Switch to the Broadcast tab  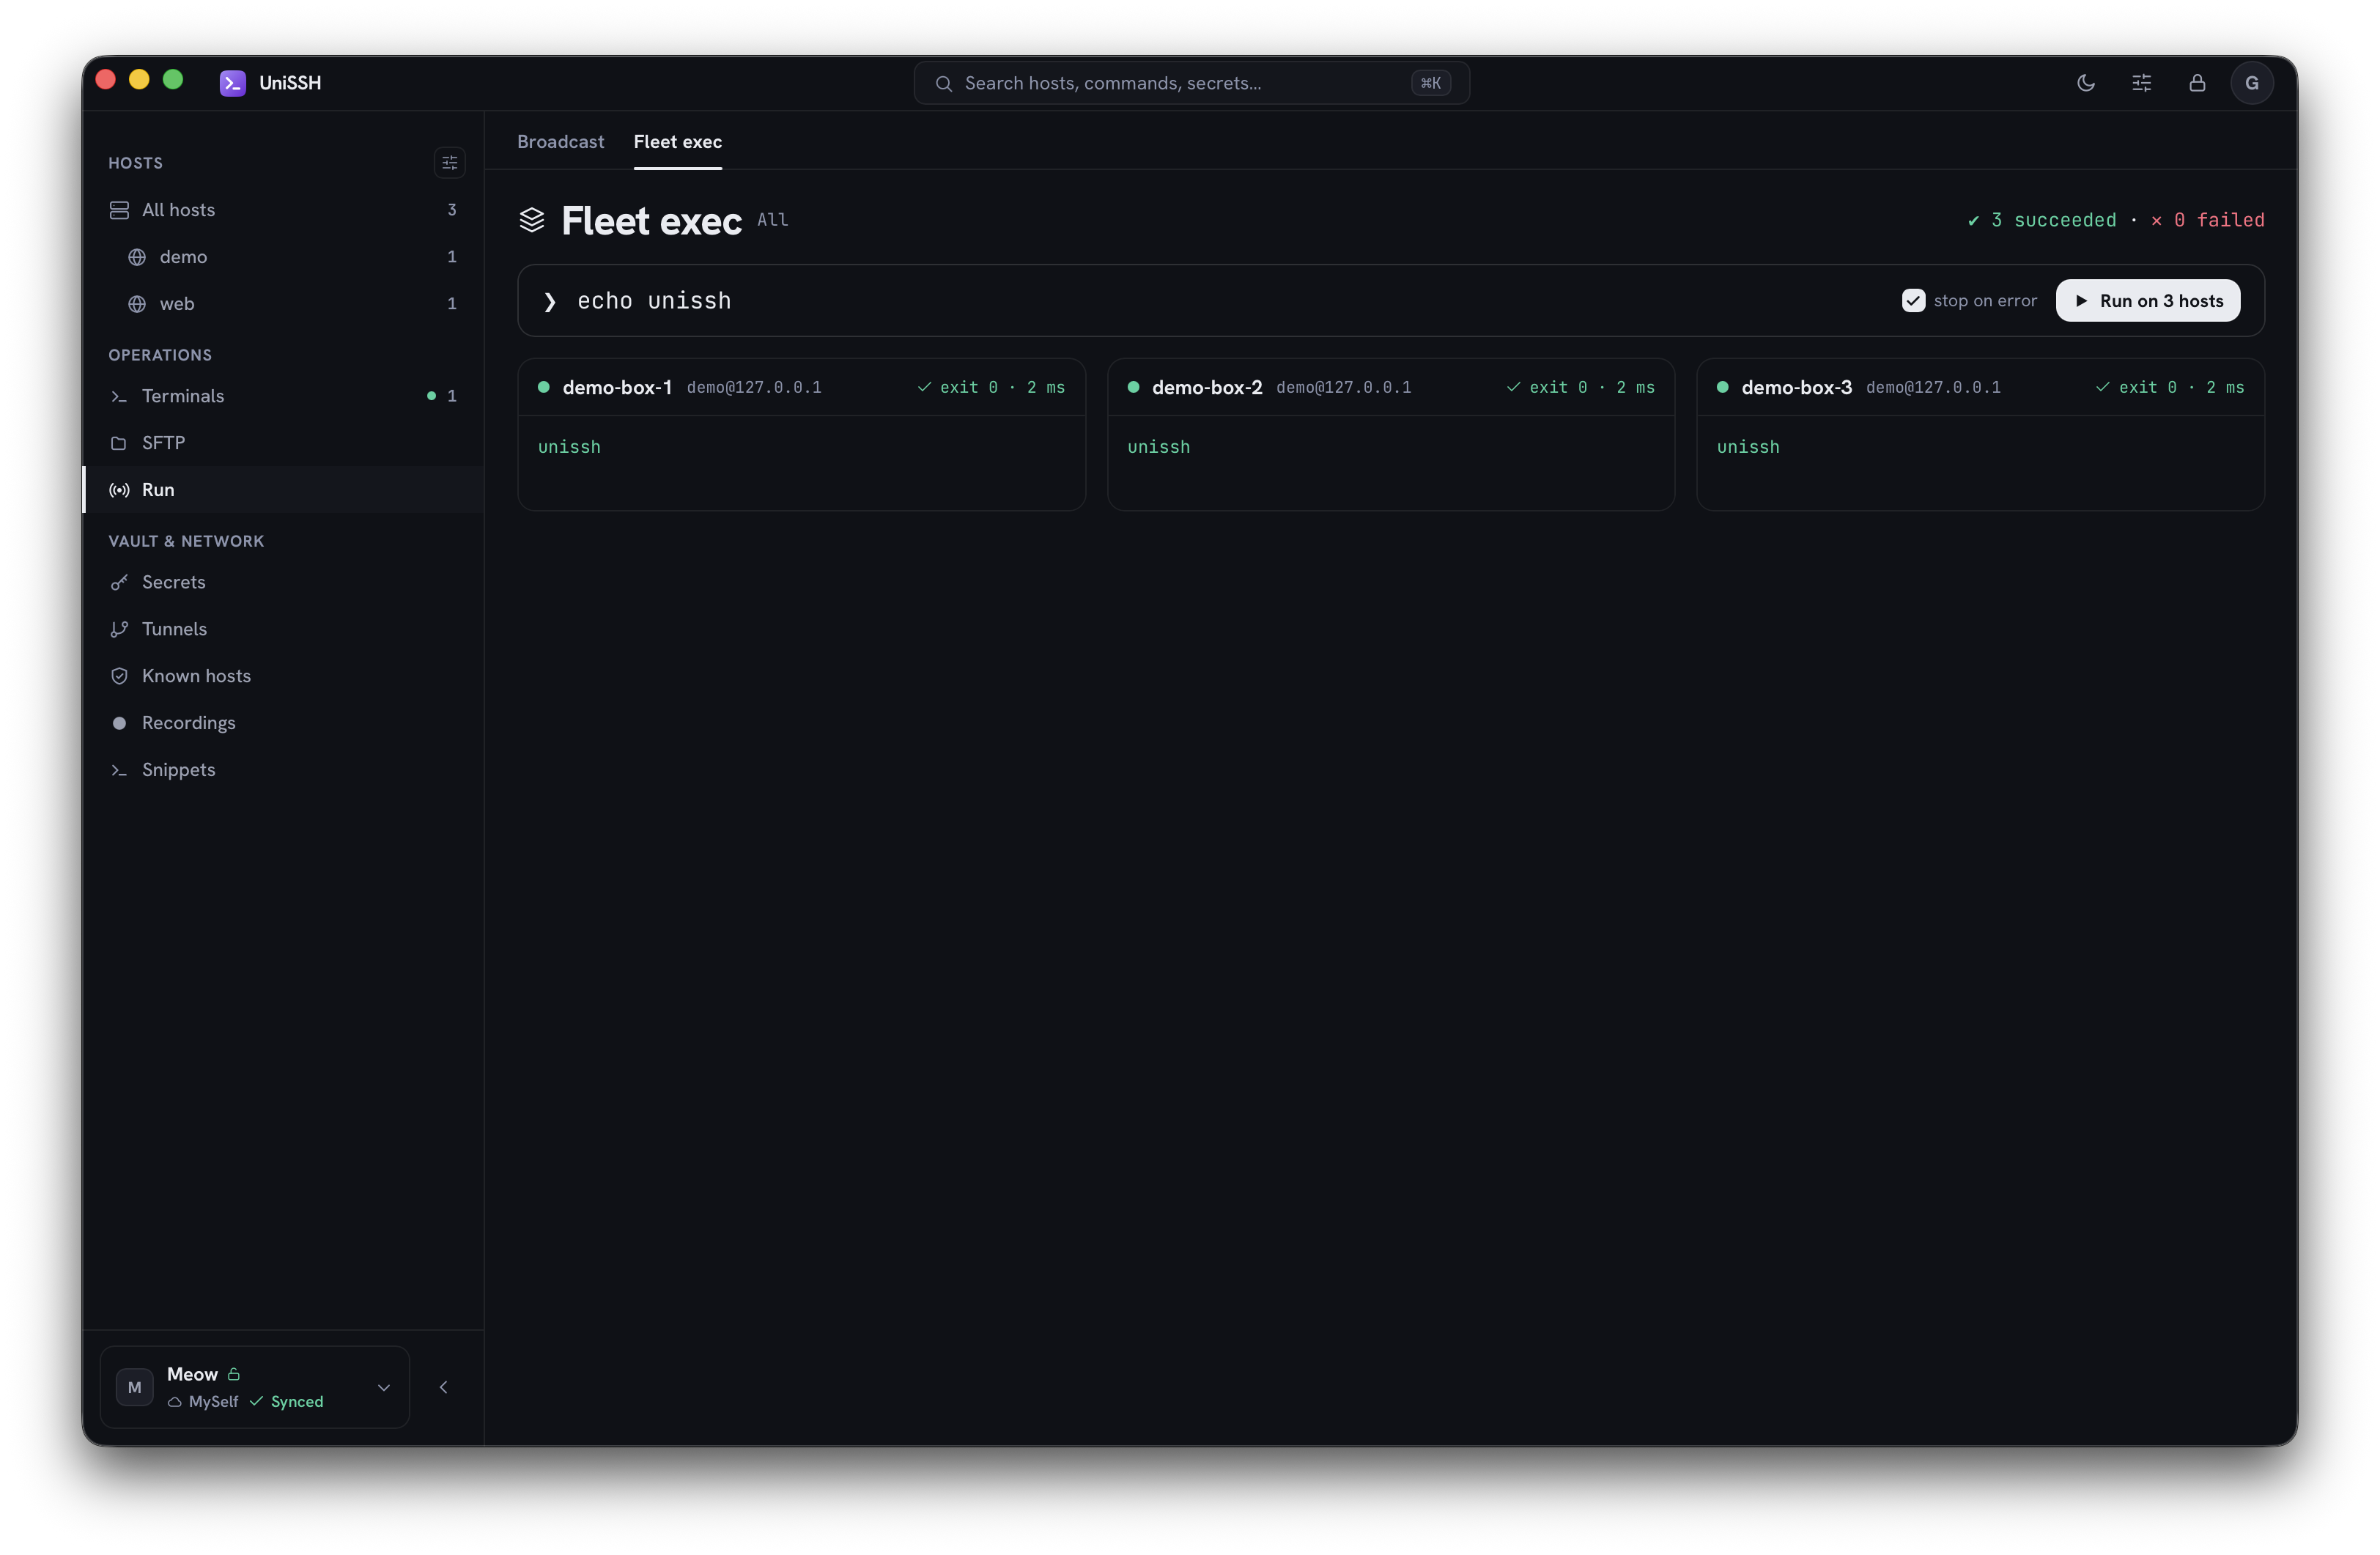click(x=561, y=142)
